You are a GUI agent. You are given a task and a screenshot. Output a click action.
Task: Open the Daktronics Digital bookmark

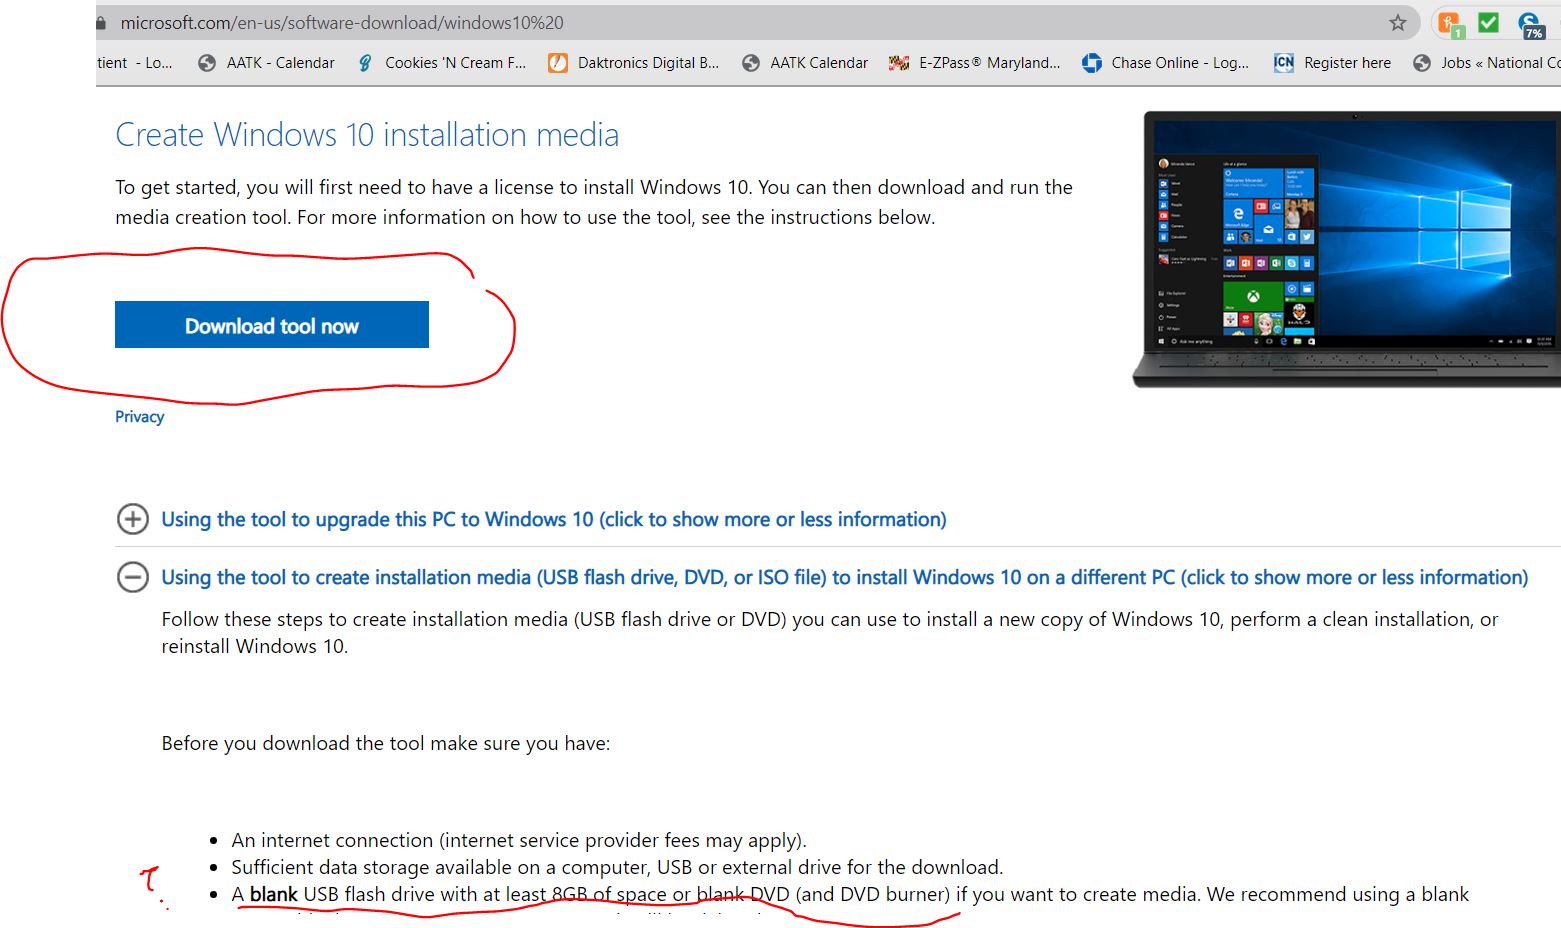pos(634,63)
